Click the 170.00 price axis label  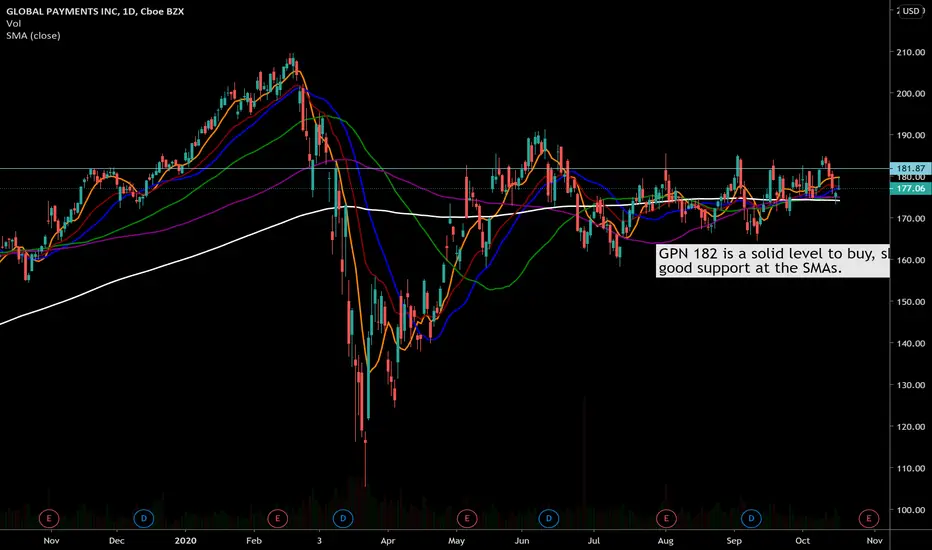coord(911,218)
